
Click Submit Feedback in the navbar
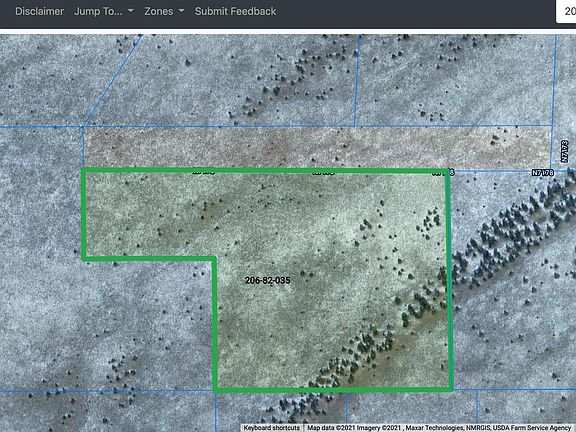(x=235, y=11)
